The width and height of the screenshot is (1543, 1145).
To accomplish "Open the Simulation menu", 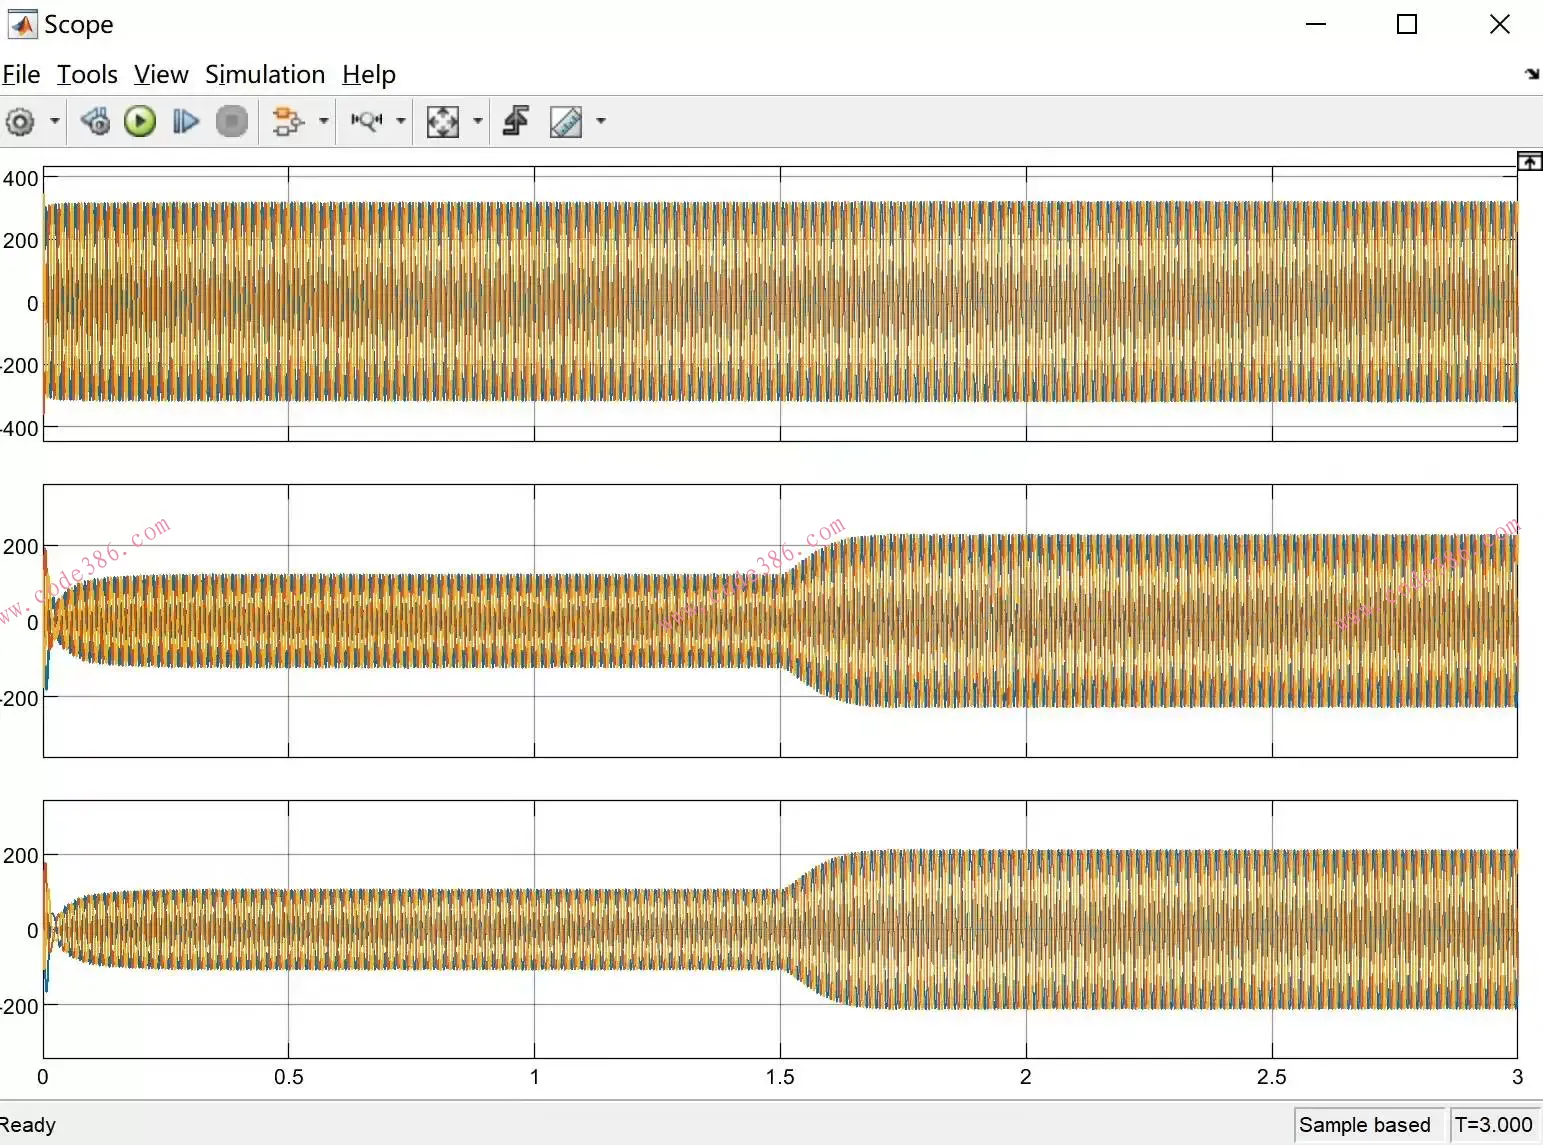I will coord(265,75).
